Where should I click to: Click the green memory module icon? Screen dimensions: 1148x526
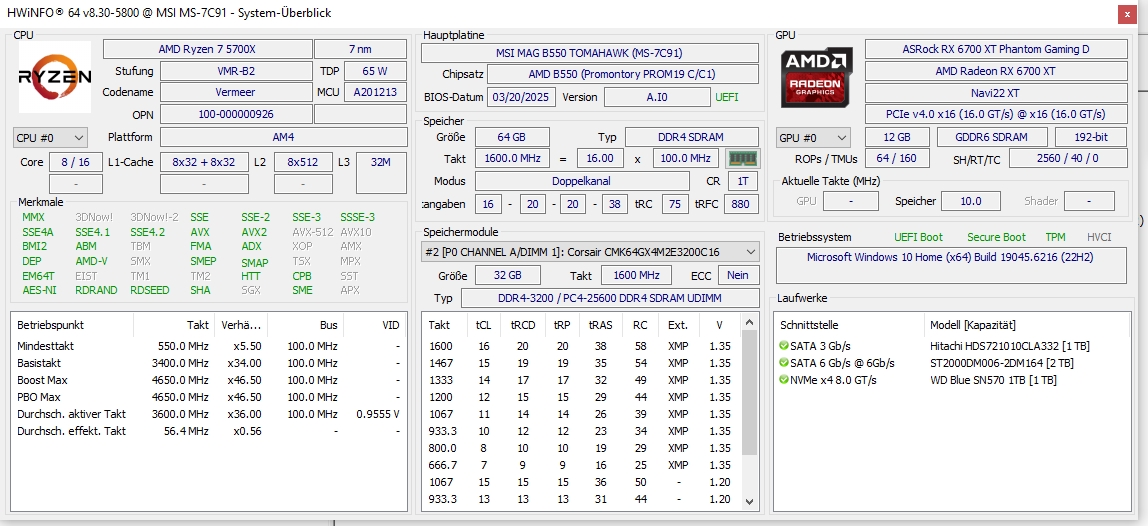click(742, 158)
